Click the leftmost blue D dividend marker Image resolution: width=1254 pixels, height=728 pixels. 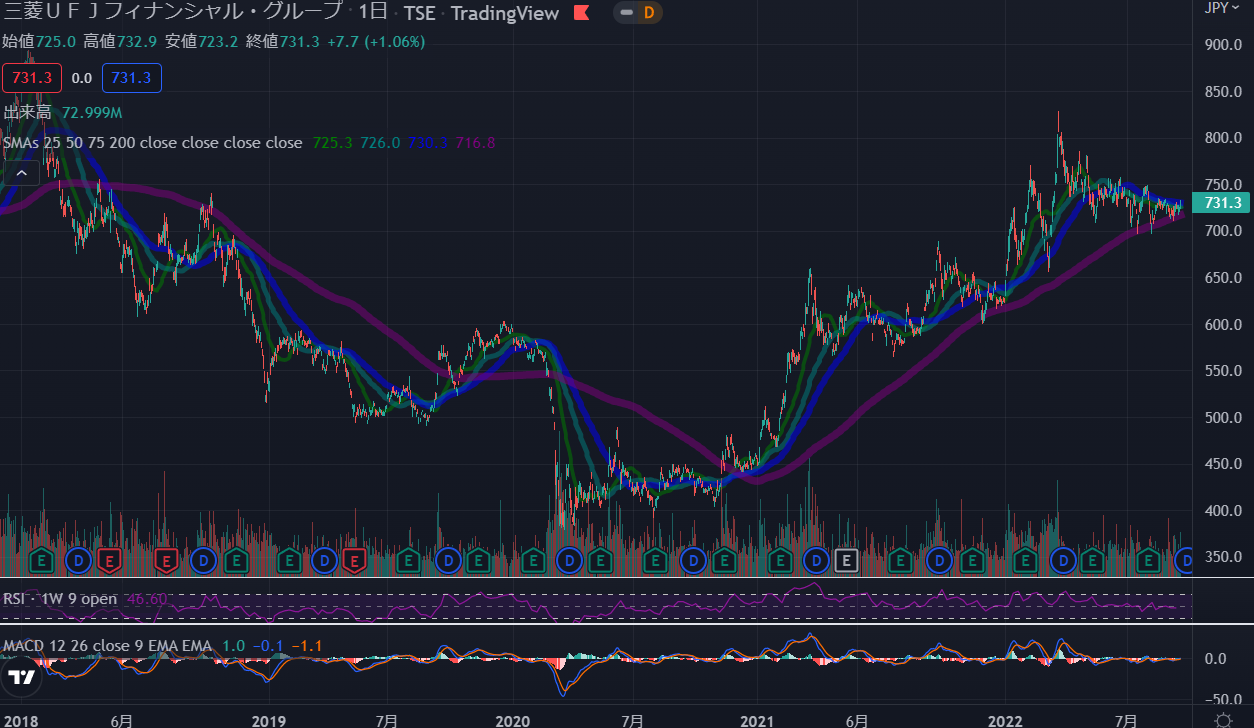coord(79,560)
